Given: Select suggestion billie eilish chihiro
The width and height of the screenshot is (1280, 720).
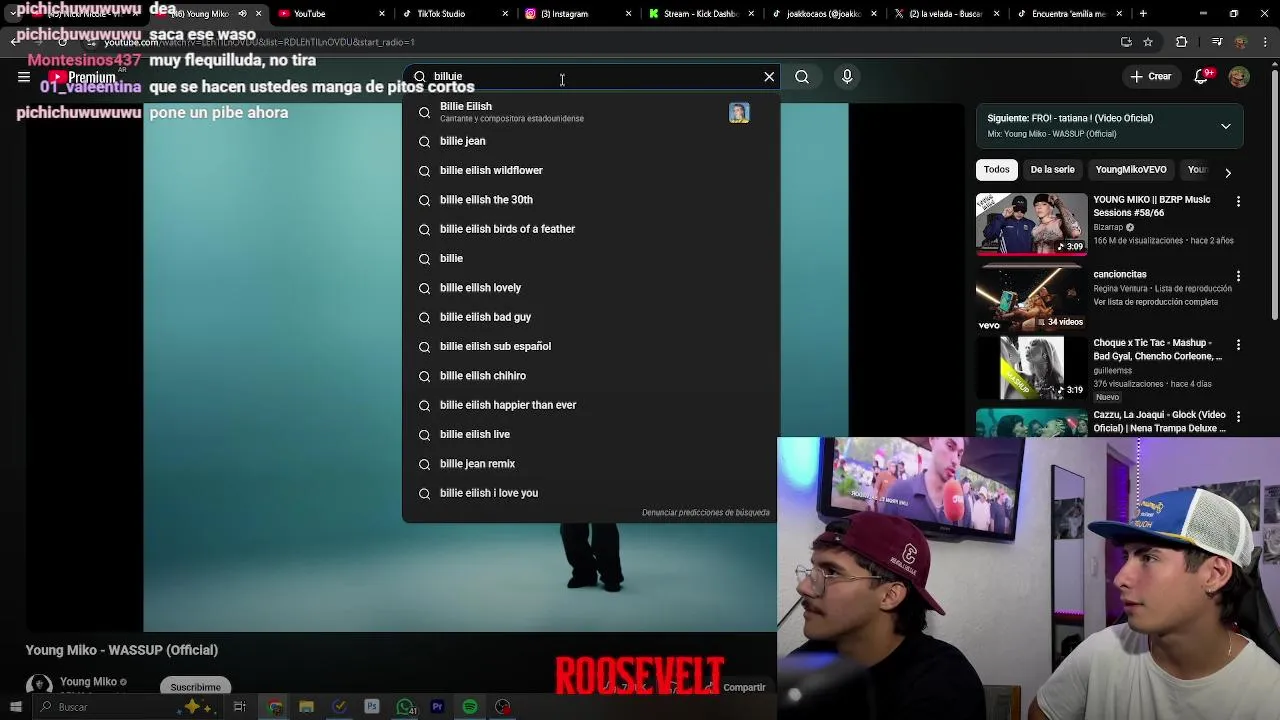Looking at the screenshot, I should point(590,376).
